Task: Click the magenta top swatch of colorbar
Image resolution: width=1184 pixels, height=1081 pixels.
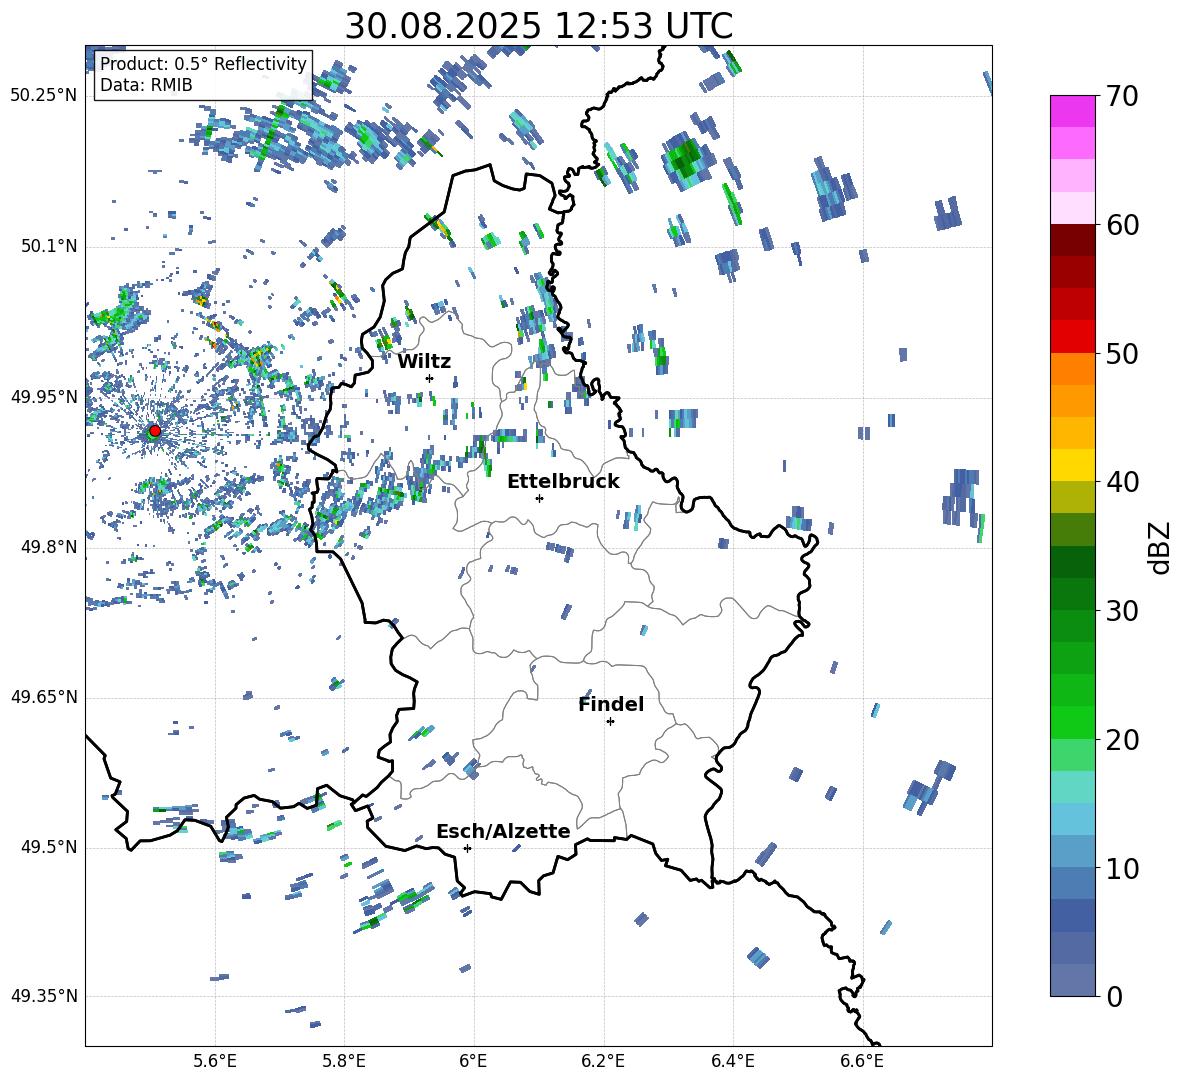Action: (1072, 111)
